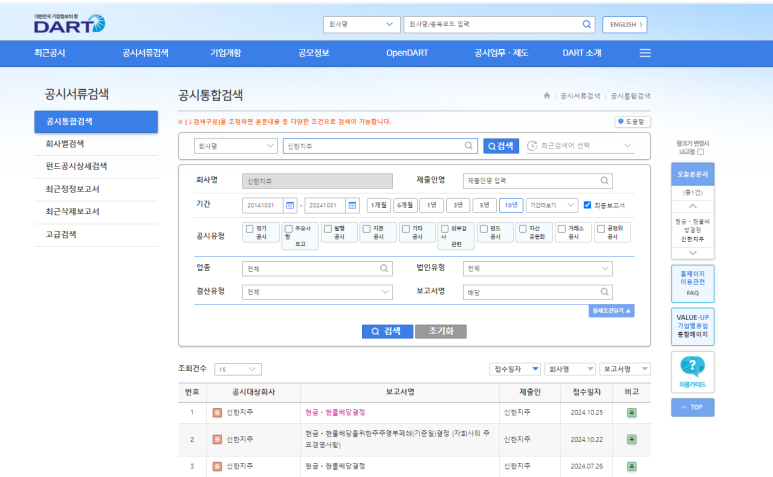
Task: Click magnifier in 보고서명 field
Action: click(604, 292)
